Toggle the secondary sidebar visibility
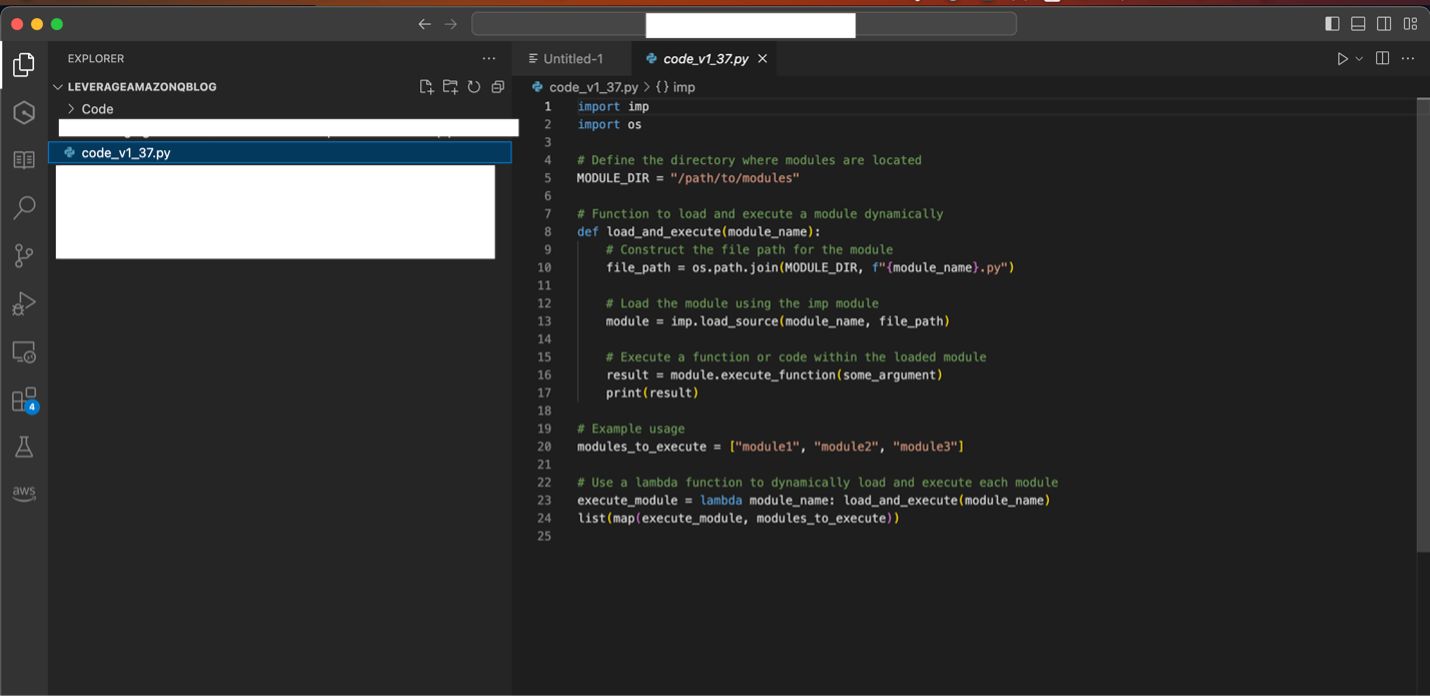Screen dimensions: 1430x699 click(1384, 23)
